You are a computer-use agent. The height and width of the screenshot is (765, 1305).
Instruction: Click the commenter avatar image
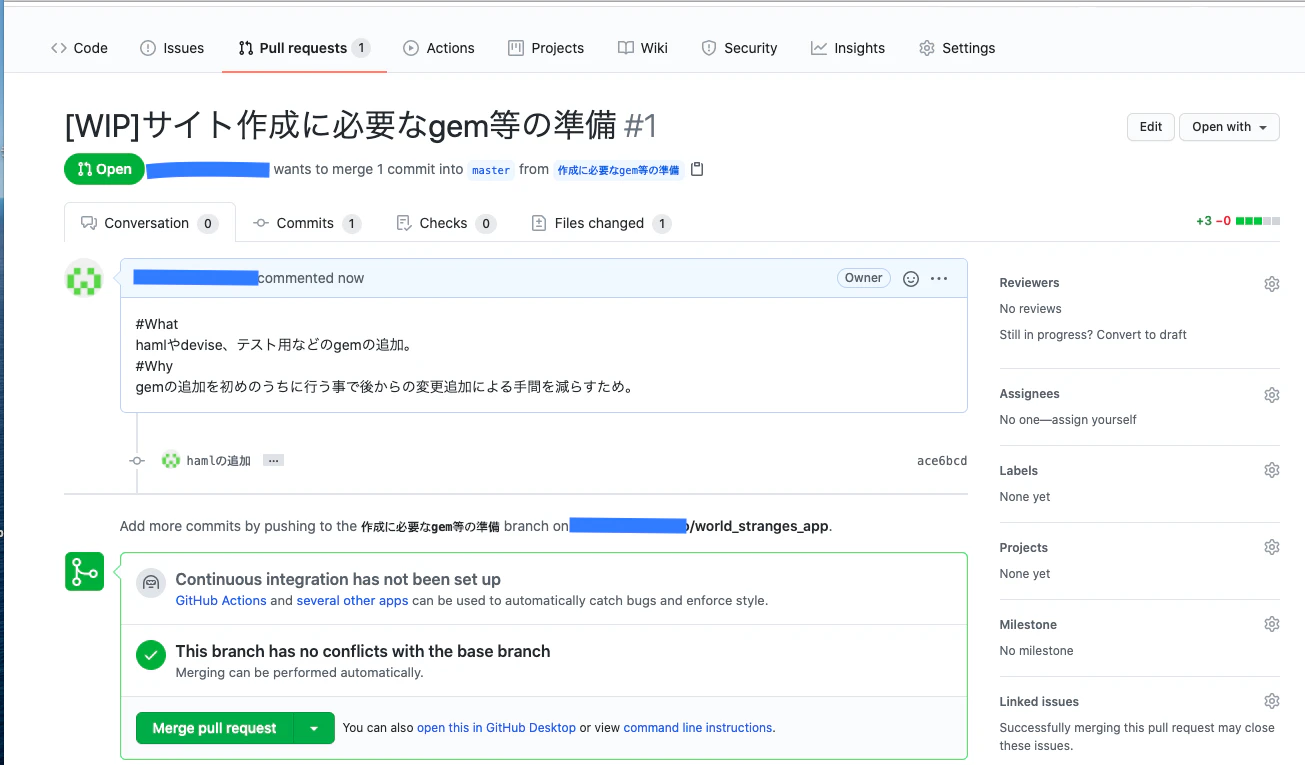click(84, 278)
